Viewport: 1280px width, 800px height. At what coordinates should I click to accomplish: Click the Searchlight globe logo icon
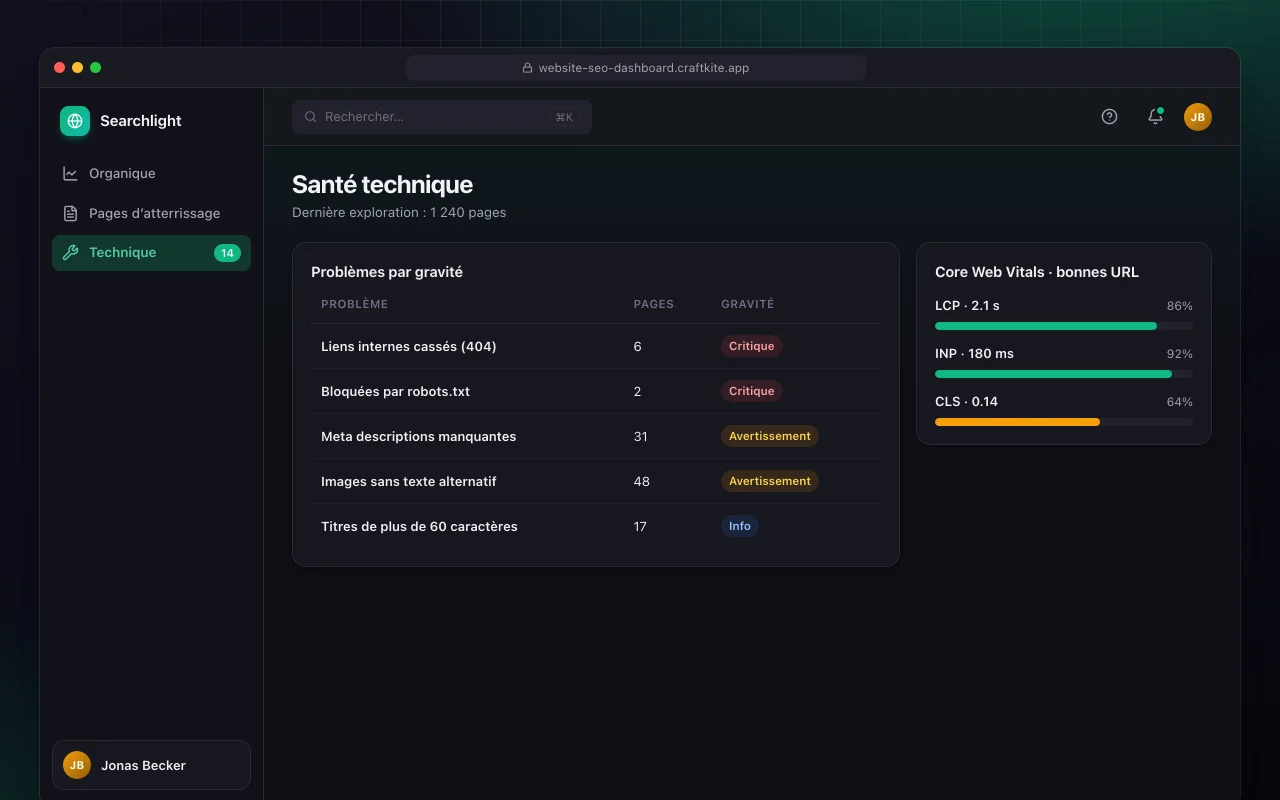point(75,121)
